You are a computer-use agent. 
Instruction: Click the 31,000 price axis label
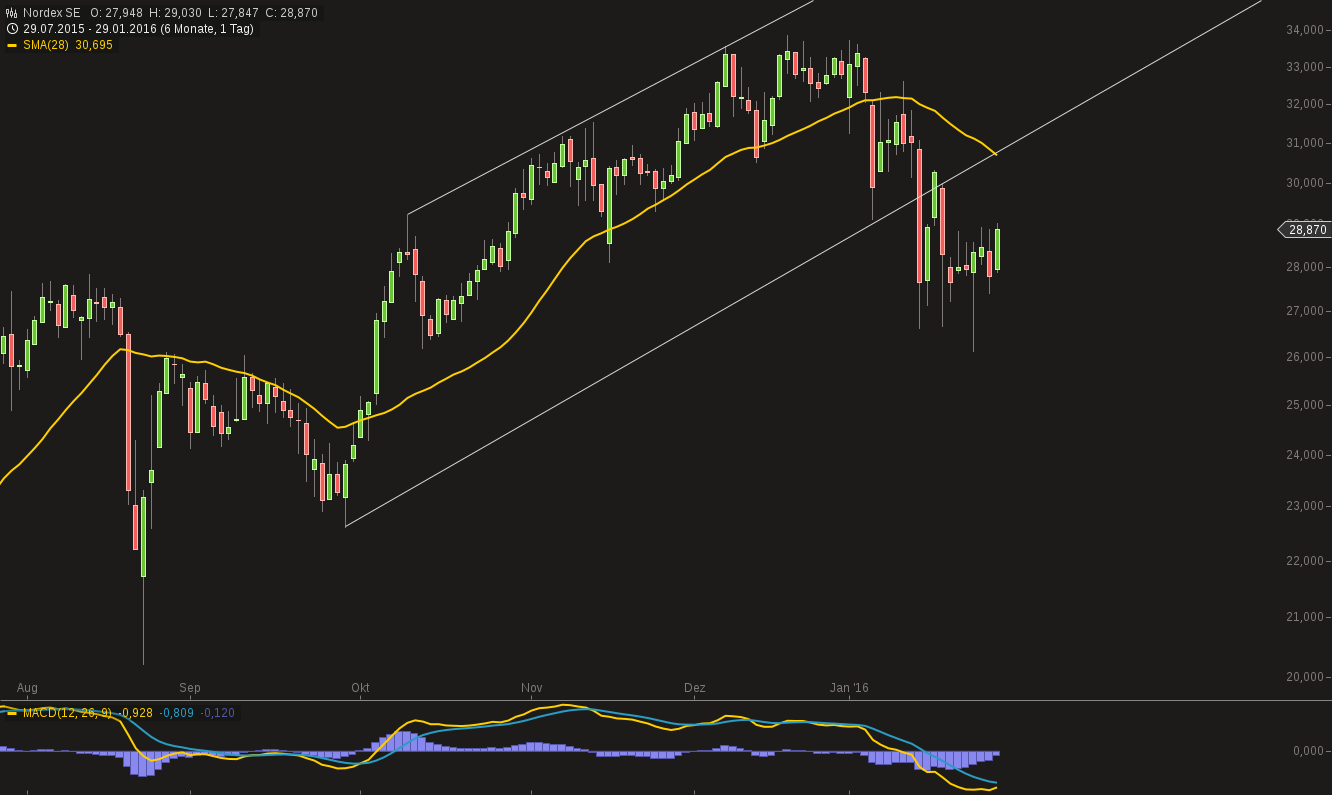[1305, 143]
